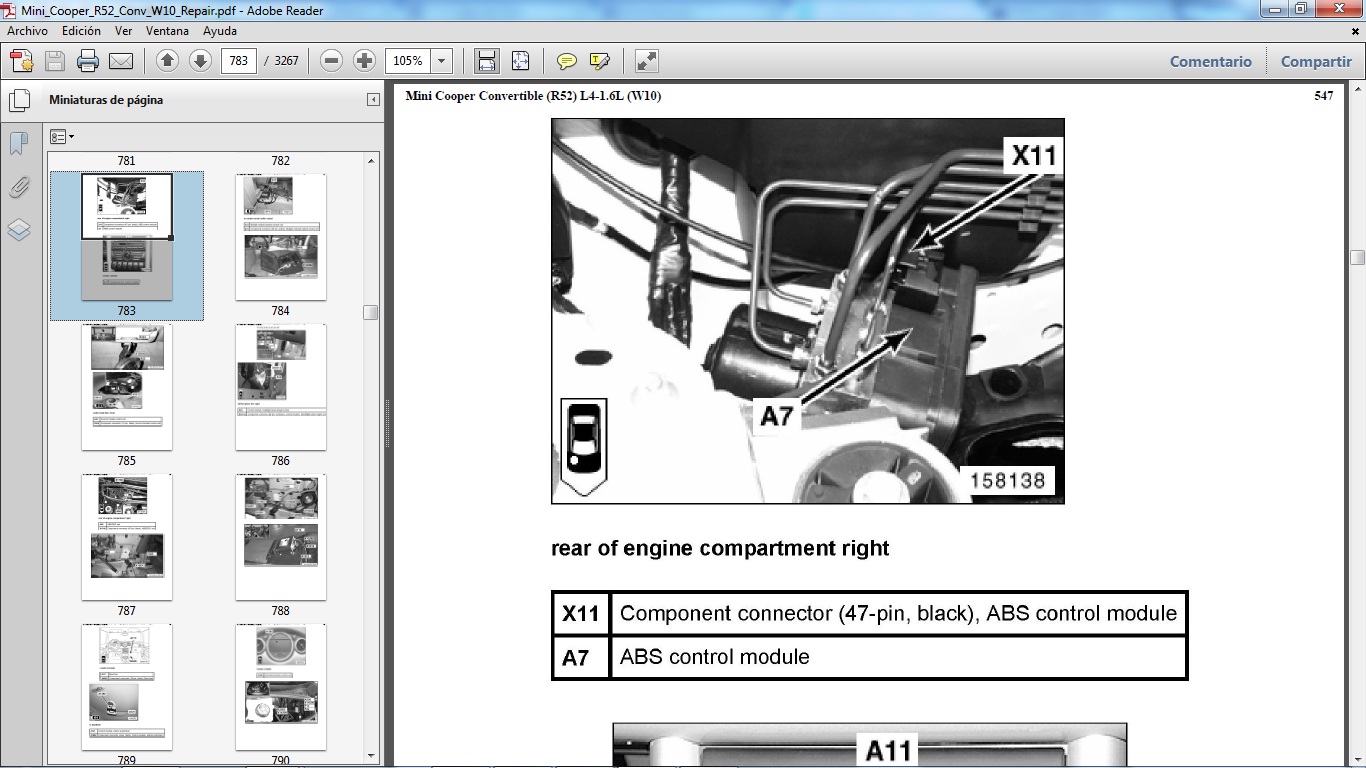Add a sticky note comment
Image resolution: width=1366 pixels, height=768 pixels.
point(567,61)
